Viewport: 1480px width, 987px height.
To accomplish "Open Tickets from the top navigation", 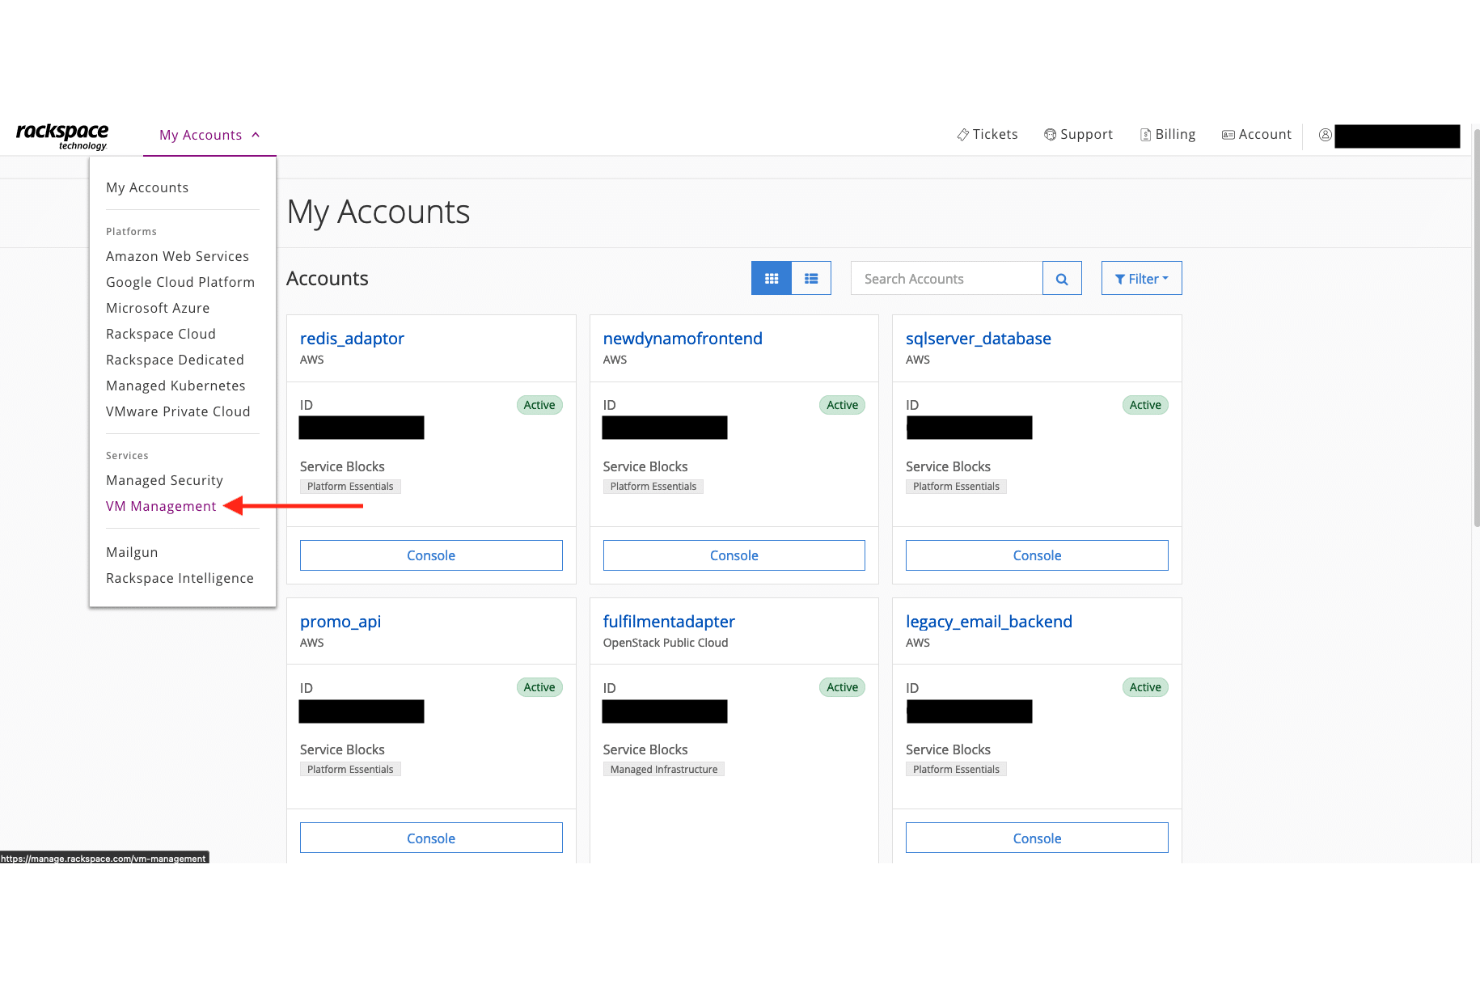I will (987, 134).
